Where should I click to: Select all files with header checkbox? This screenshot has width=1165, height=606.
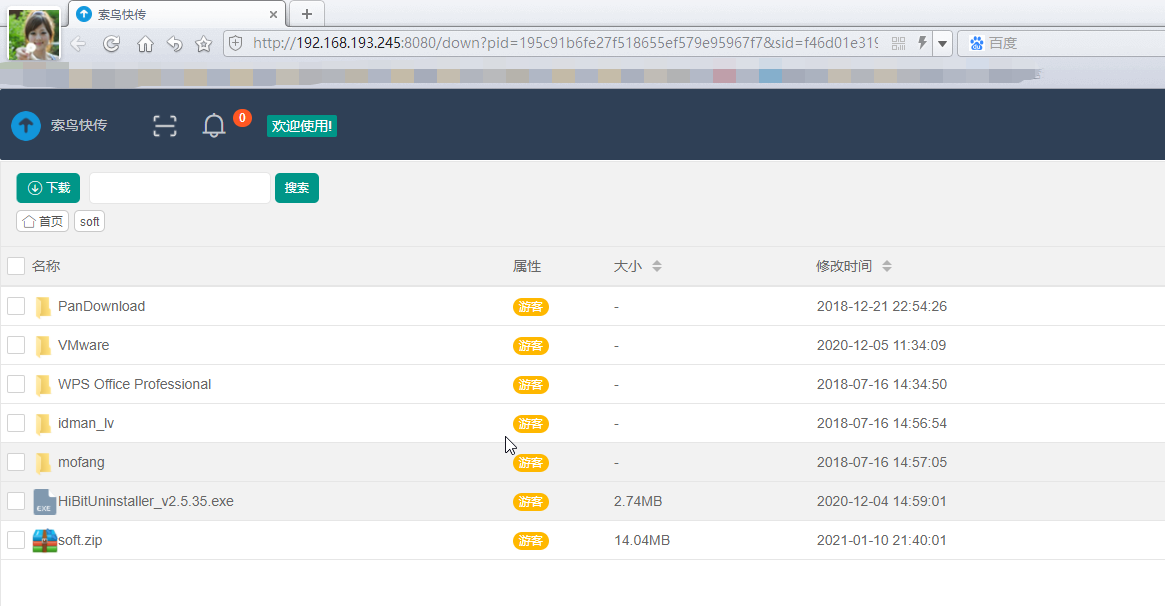16,266
